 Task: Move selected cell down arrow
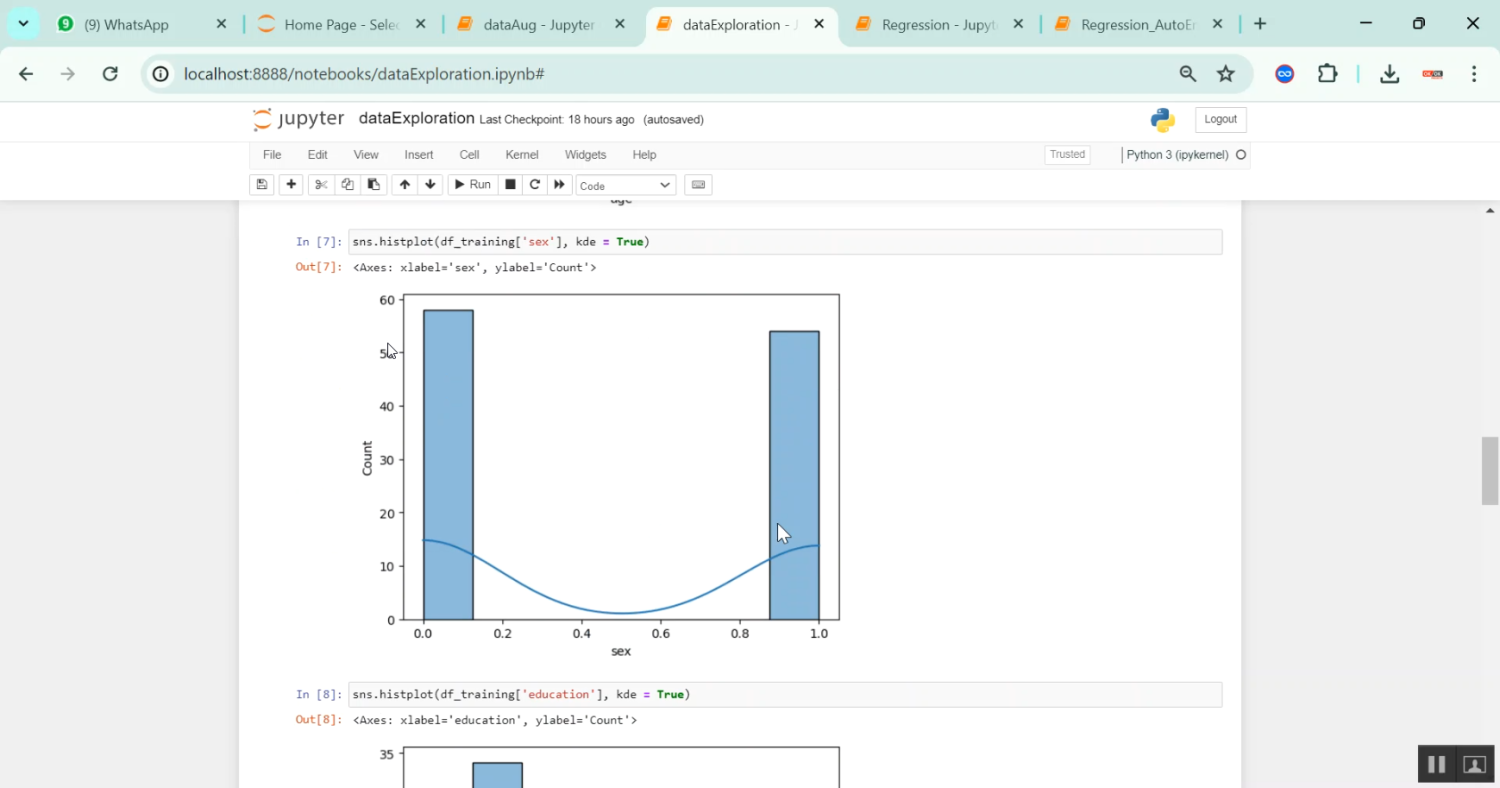point(431,185)
